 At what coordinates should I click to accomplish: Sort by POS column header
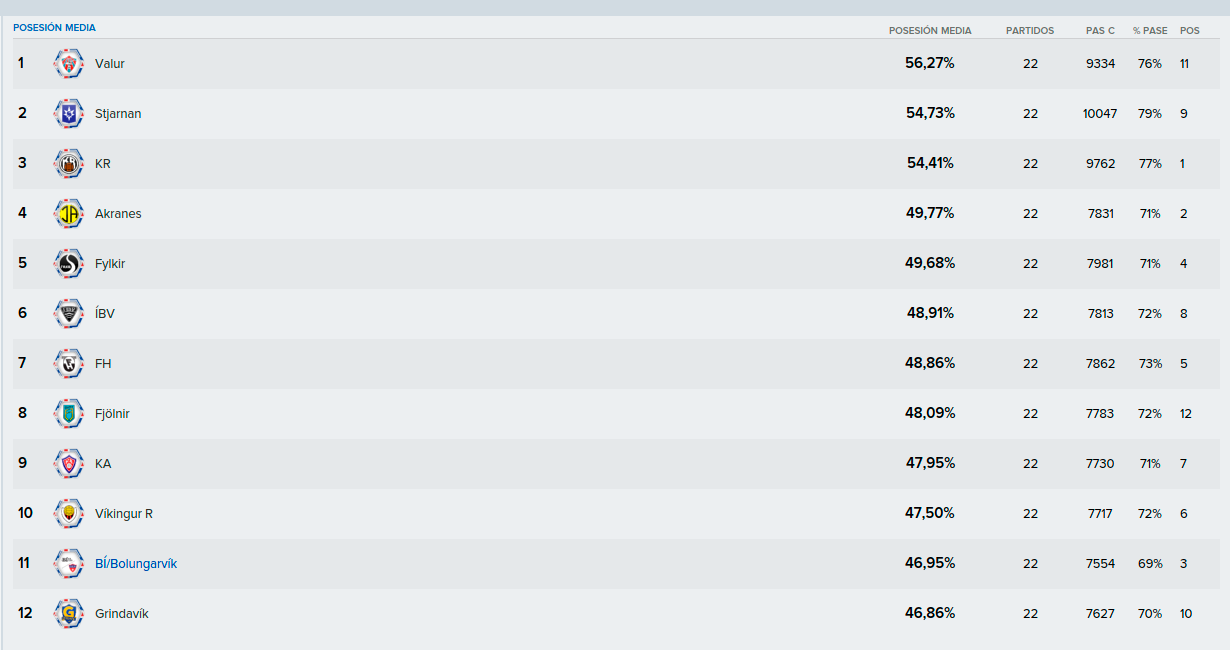[x=1190, y=31]
